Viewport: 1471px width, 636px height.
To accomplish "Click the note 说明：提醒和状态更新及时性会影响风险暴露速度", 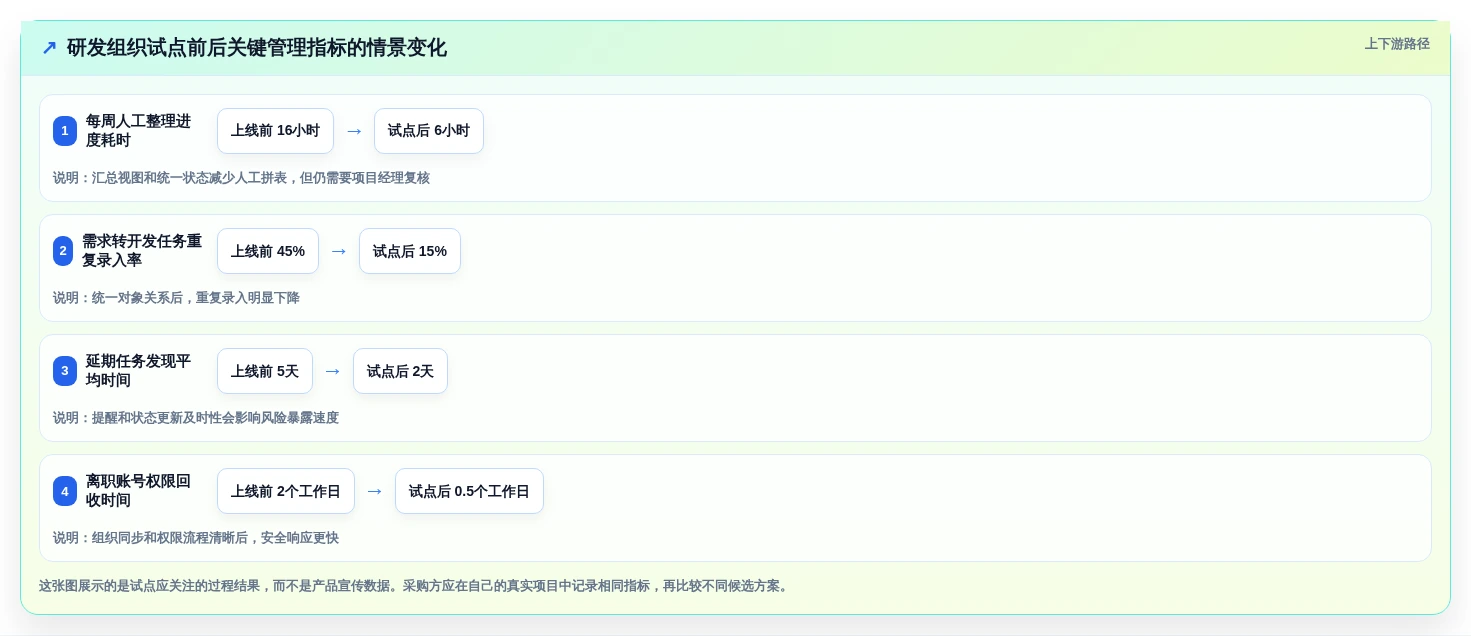I will click(x=196, y=418).
